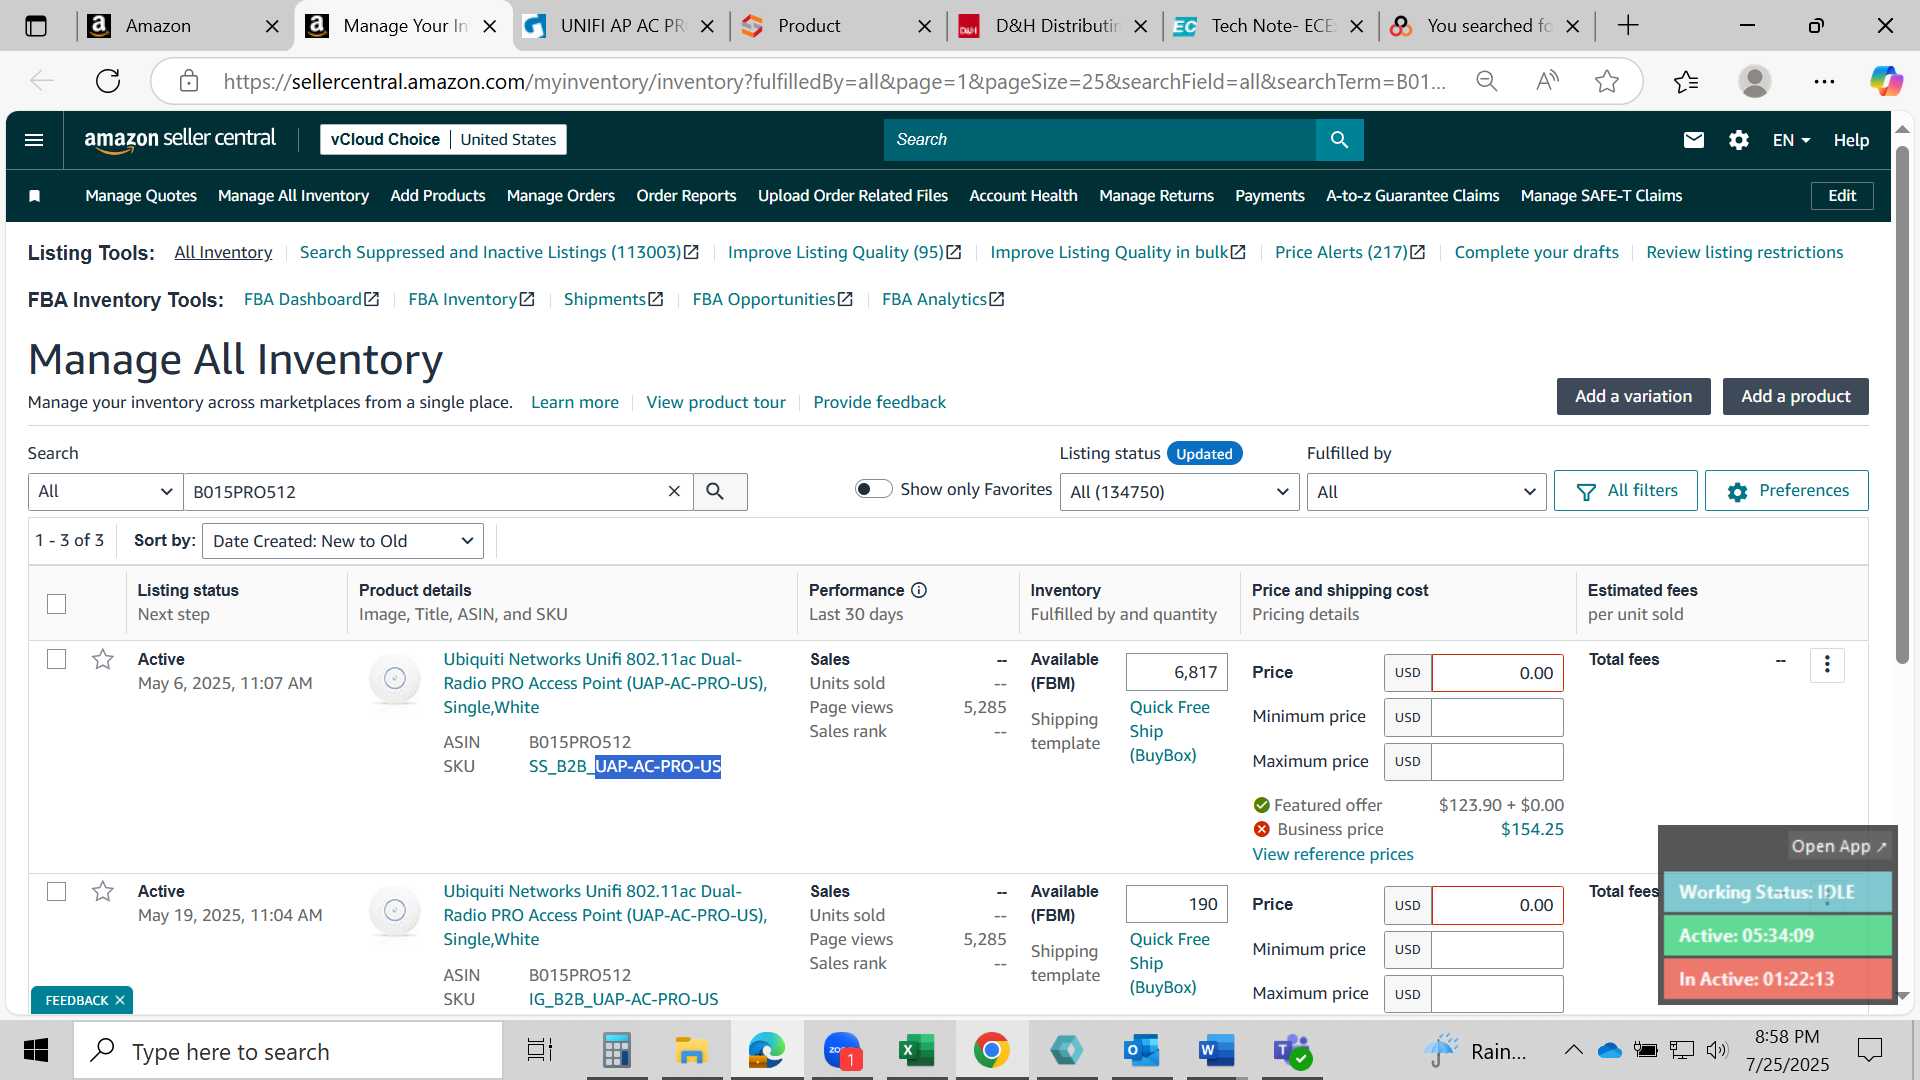The image size is (1920, 1080).
Task: Open Google Chrome from the taskbar
Action: click(991, 1051)
